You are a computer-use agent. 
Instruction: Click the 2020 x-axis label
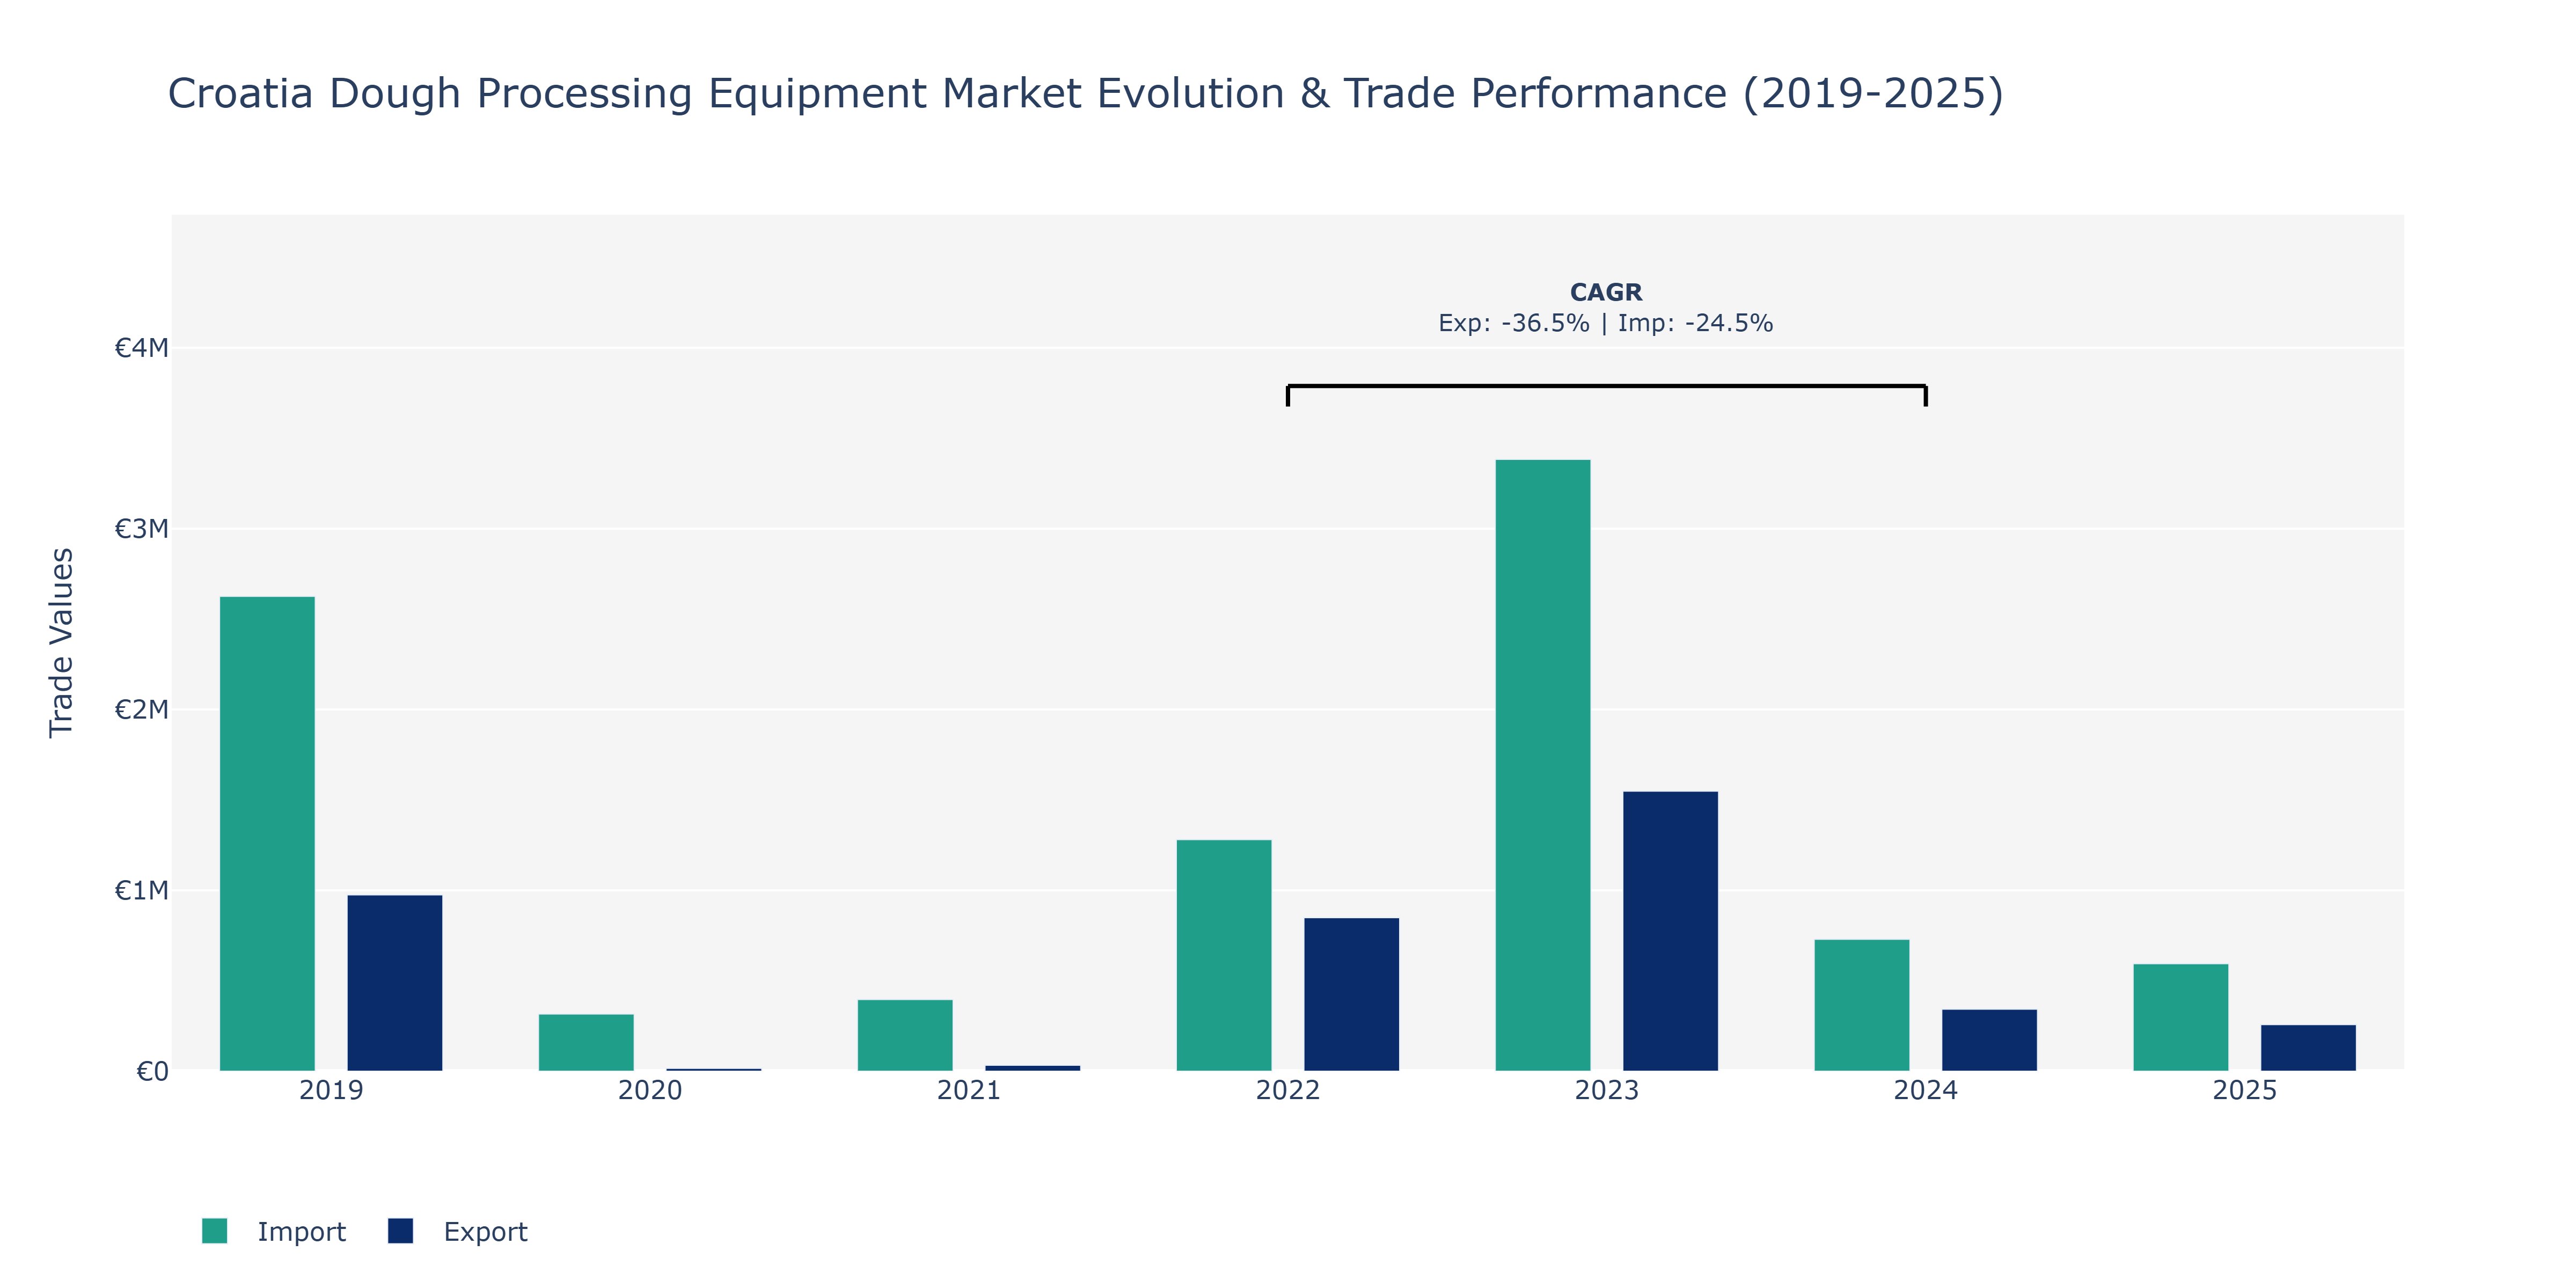coord(650,1090)
